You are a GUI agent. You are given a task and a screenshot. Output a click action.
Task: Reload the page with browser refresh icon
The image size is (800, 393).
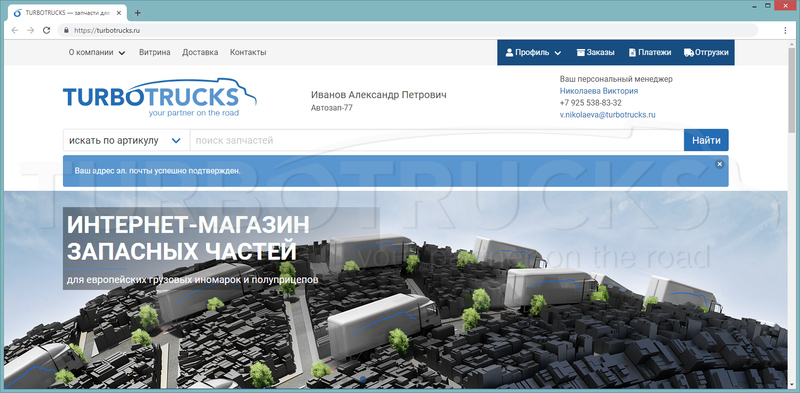46,30
